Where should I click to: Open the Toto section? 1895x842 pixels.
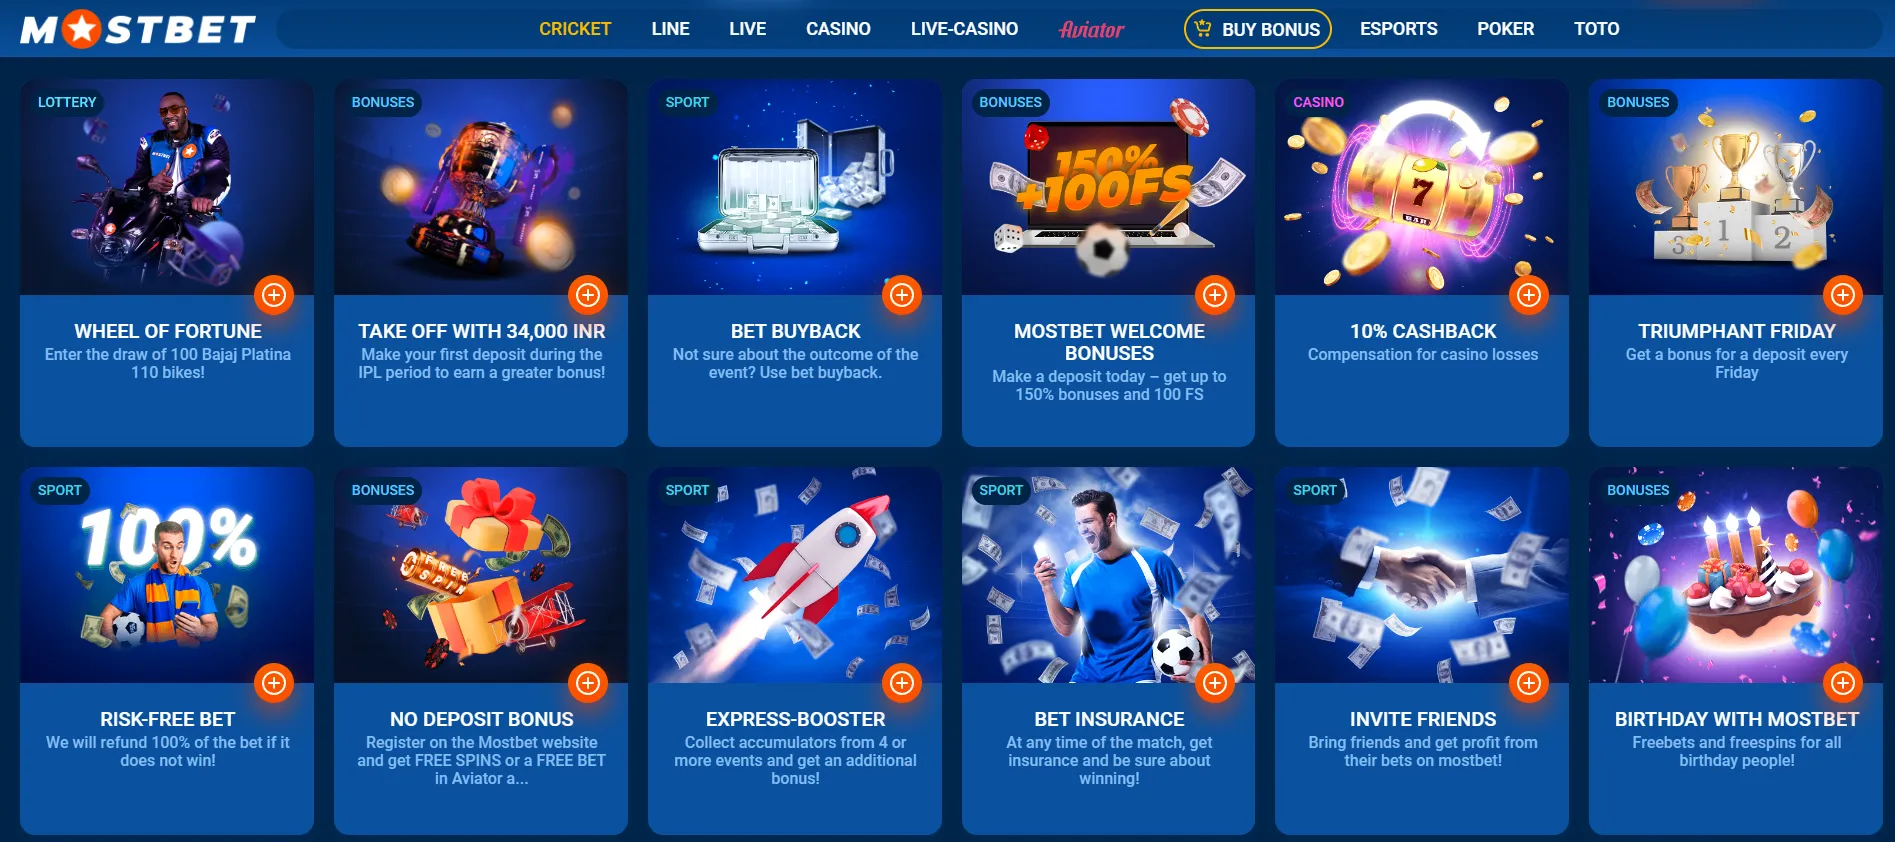(1596, 29)
